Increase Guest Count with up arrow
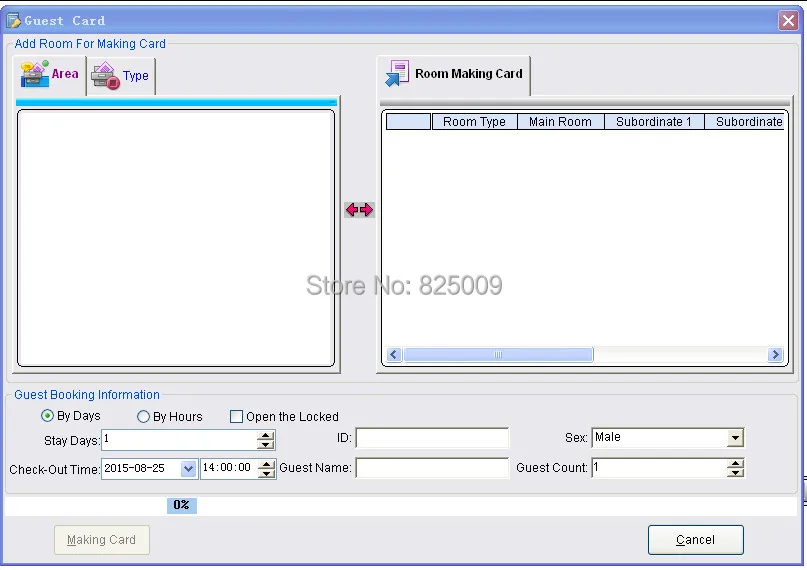Image resolution: width=807 pixels, height=570 pixels. [x=735, y=464]
